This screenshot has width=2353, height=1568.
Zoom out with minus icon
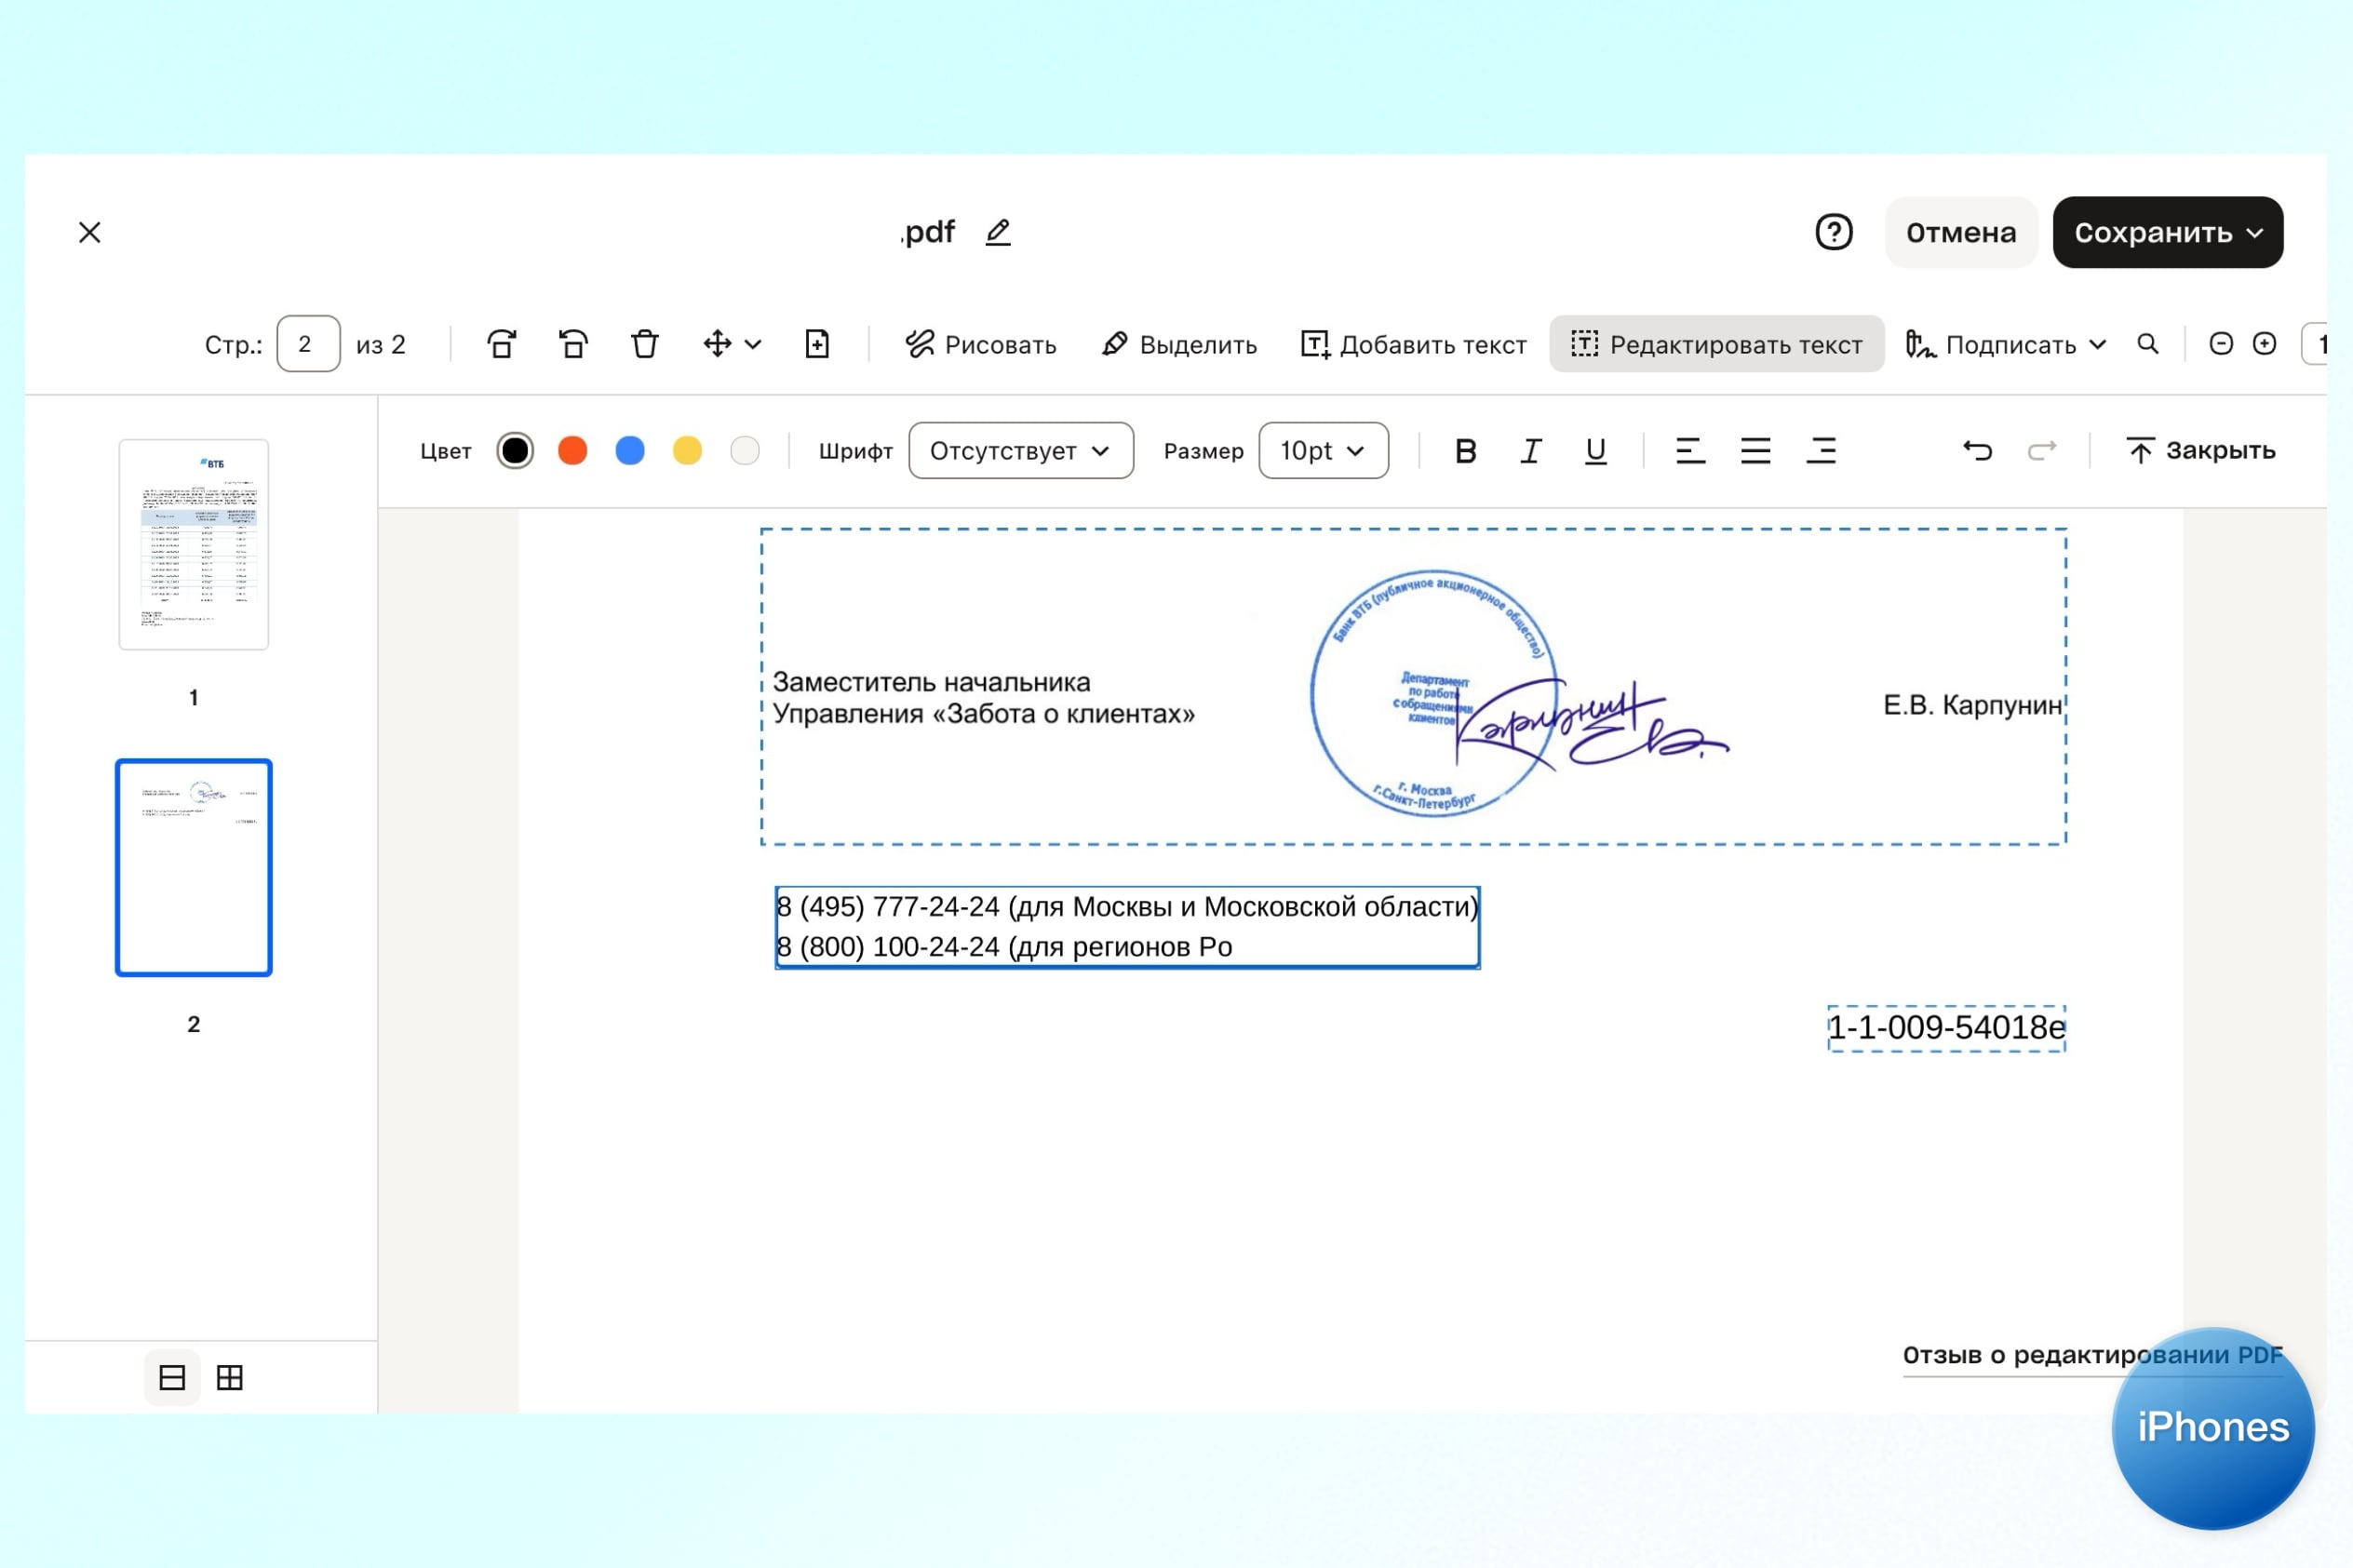click(2220, 344)
